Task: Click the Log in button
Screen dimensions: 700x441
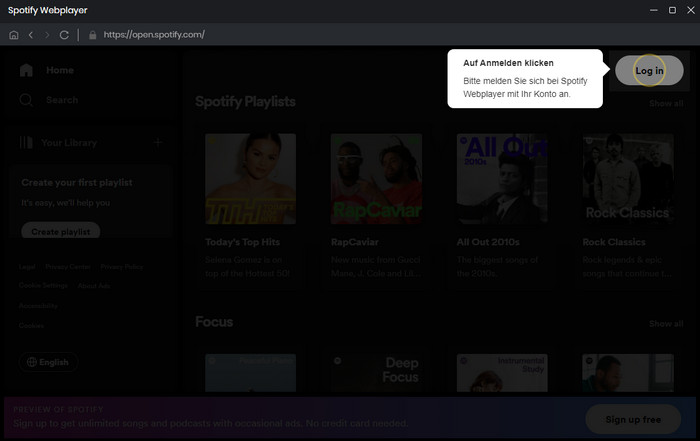Action: (x=649, y=71)
